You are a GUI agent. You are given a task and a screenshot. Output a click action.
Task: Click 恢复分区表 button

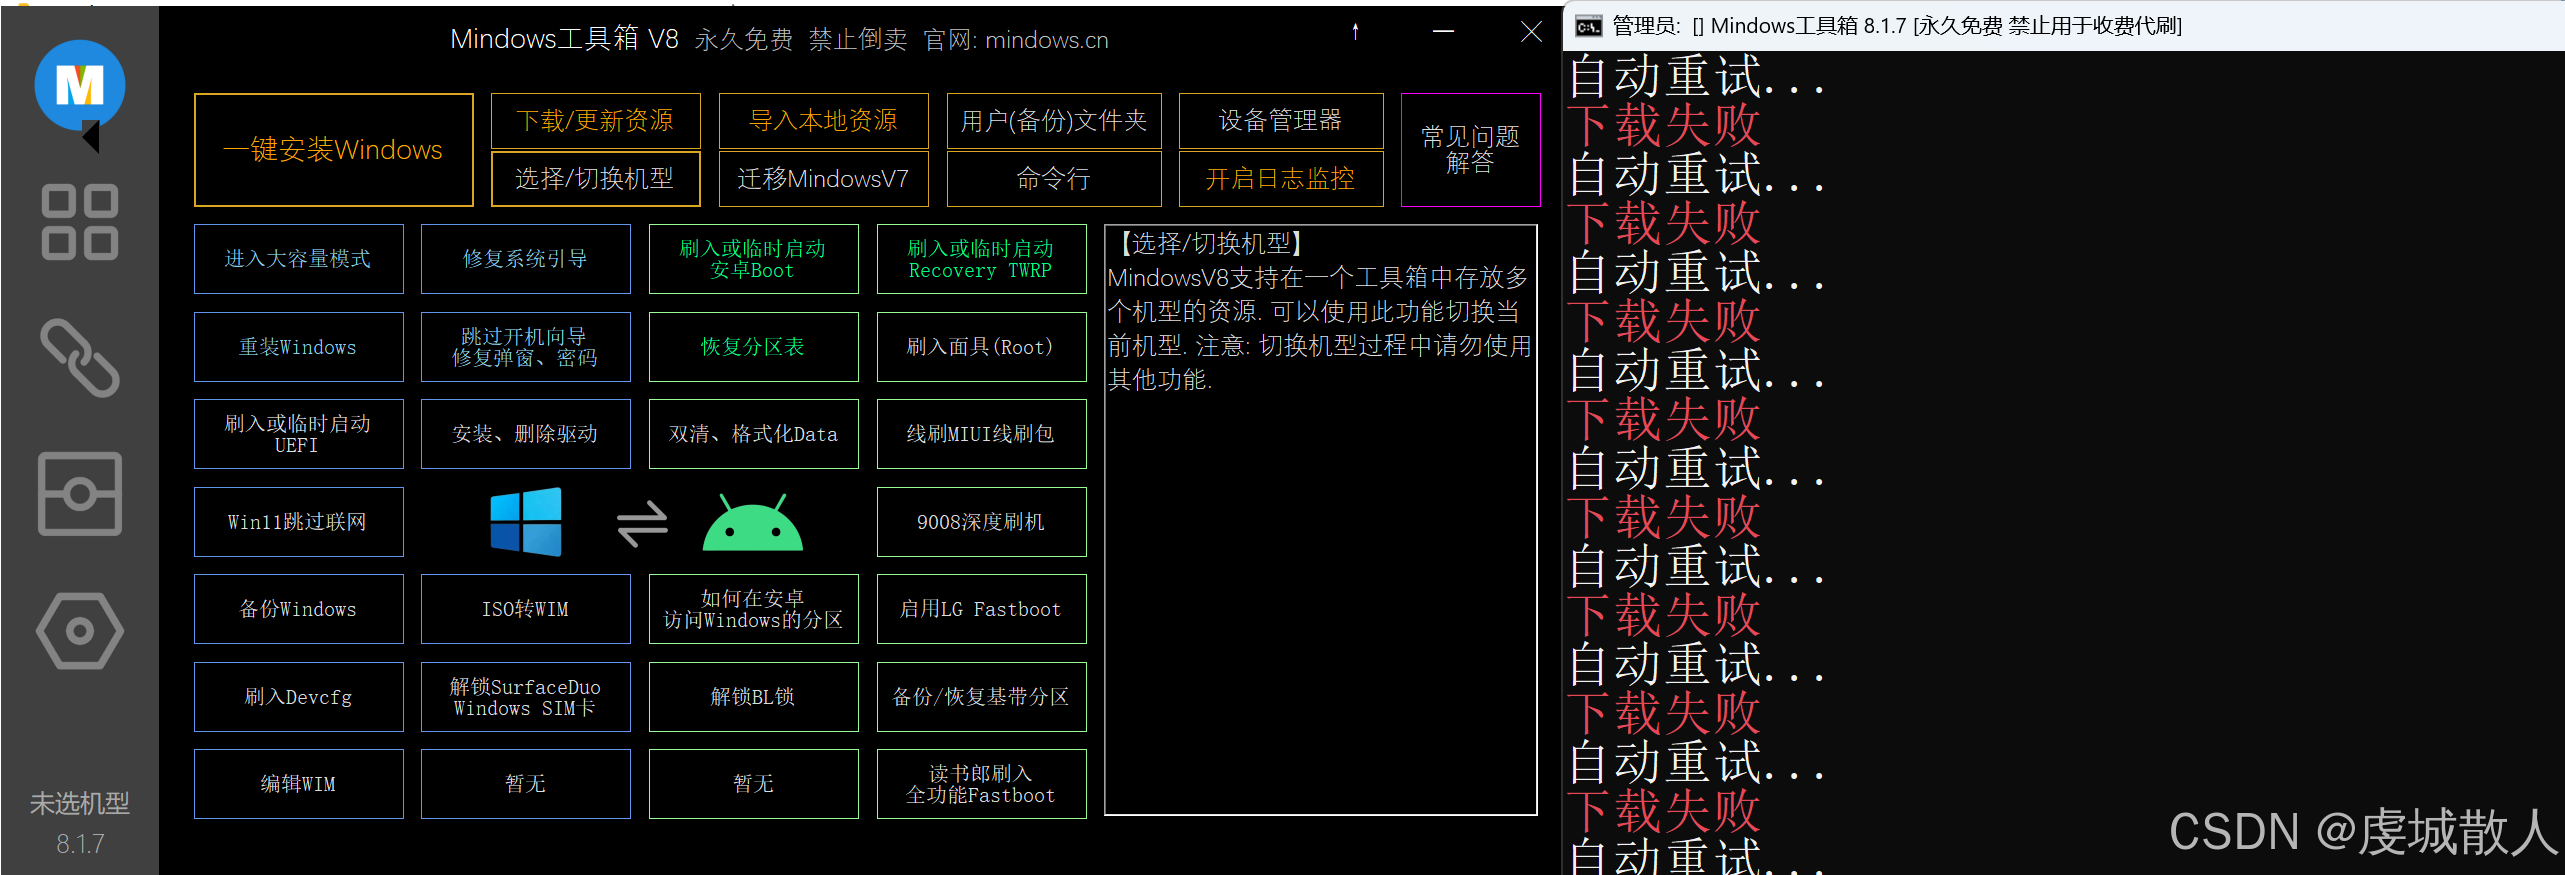pos(753,347)
